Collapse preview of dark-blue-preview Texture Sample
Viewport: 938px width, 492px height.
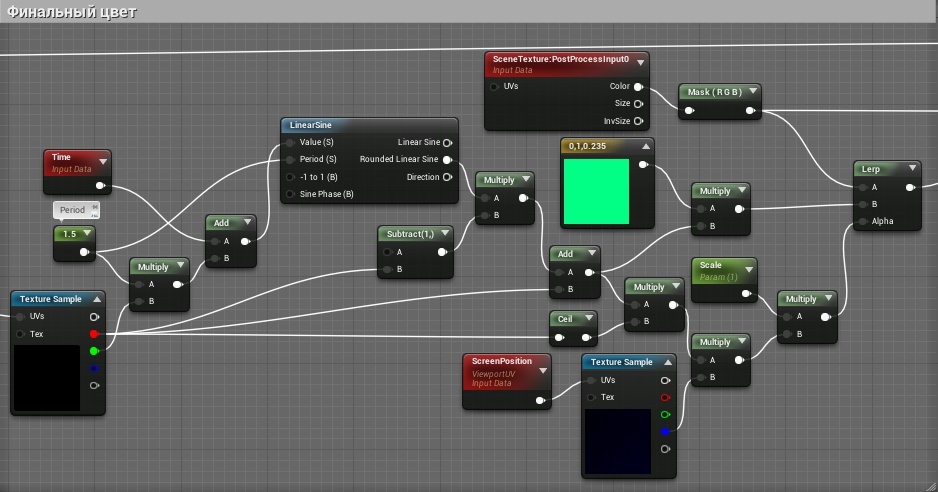point(668,362)
